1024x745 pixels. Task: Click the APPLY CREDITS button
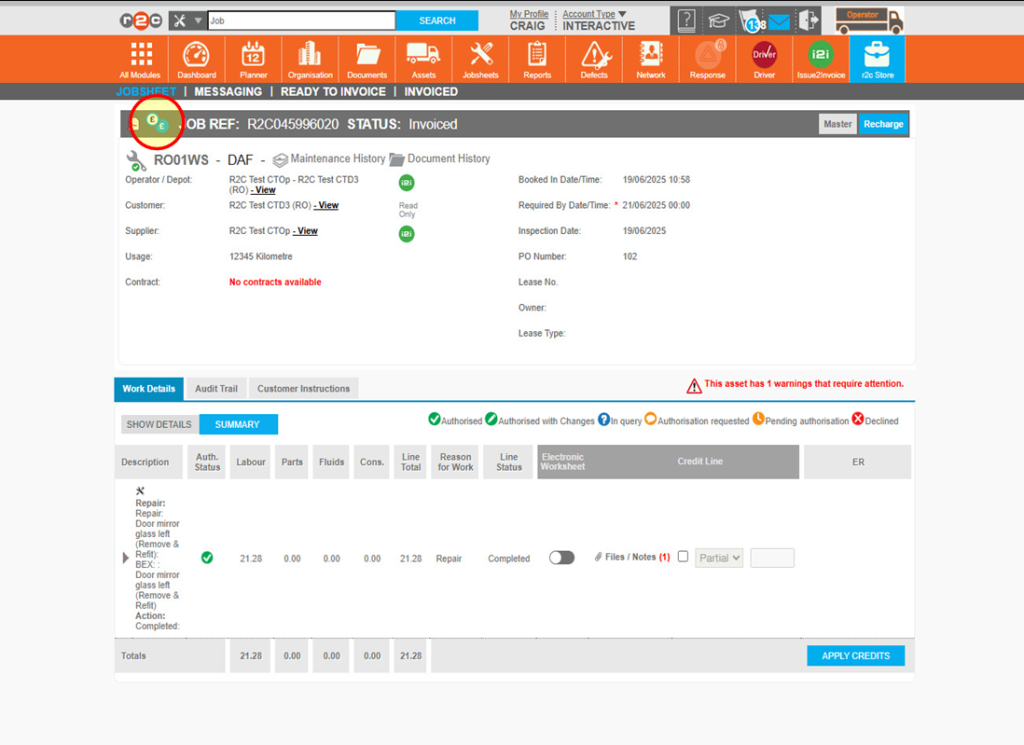tap(855, 655)
